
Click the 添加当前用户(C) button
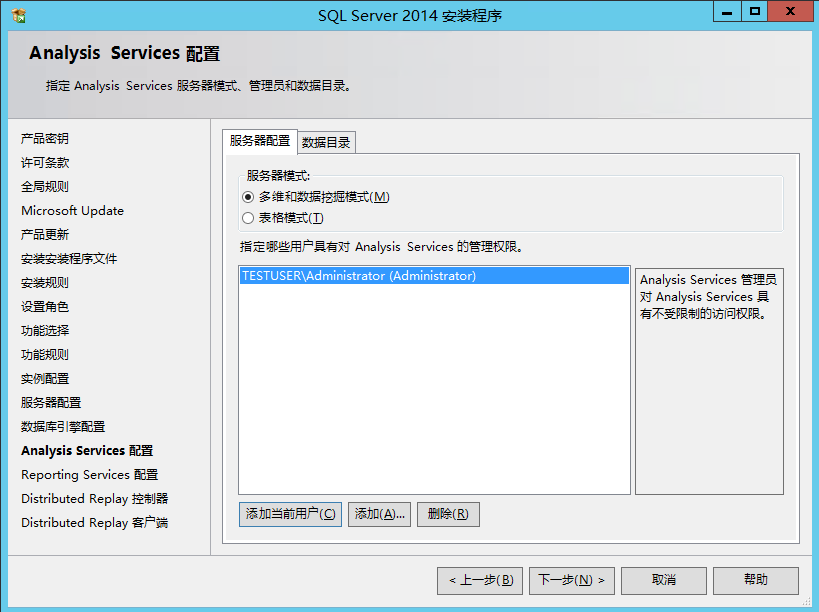coord(290,514)
